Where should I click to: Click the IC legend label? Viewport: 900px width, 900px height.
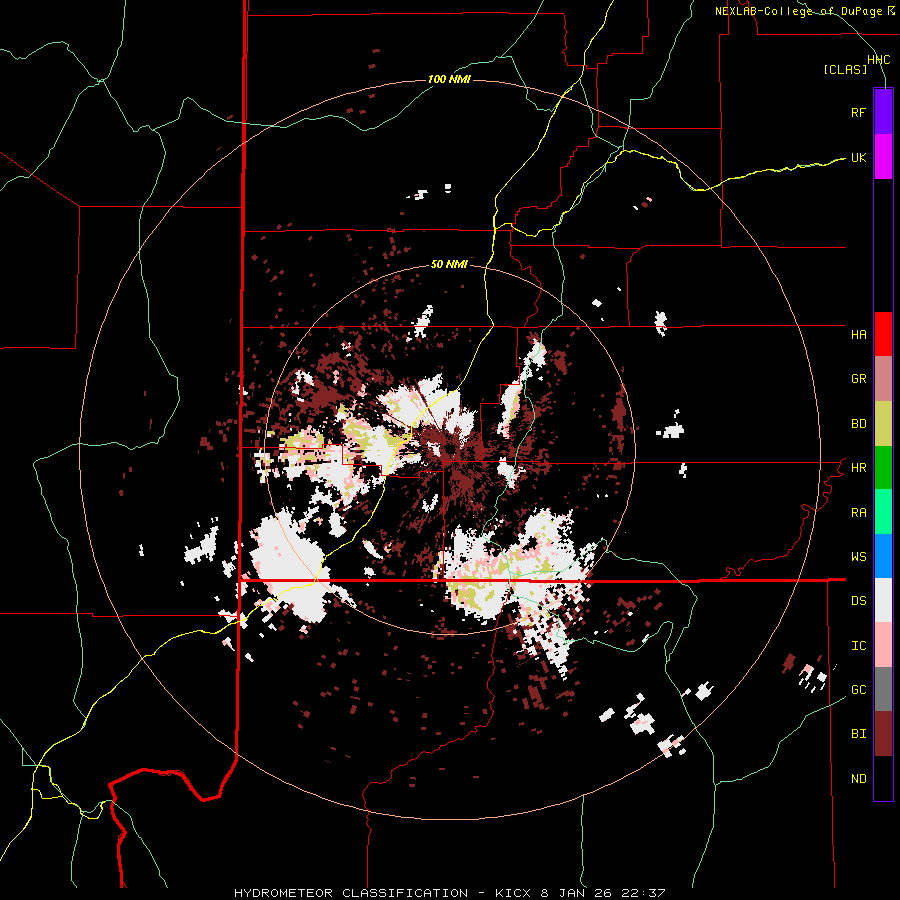point(858,646)
